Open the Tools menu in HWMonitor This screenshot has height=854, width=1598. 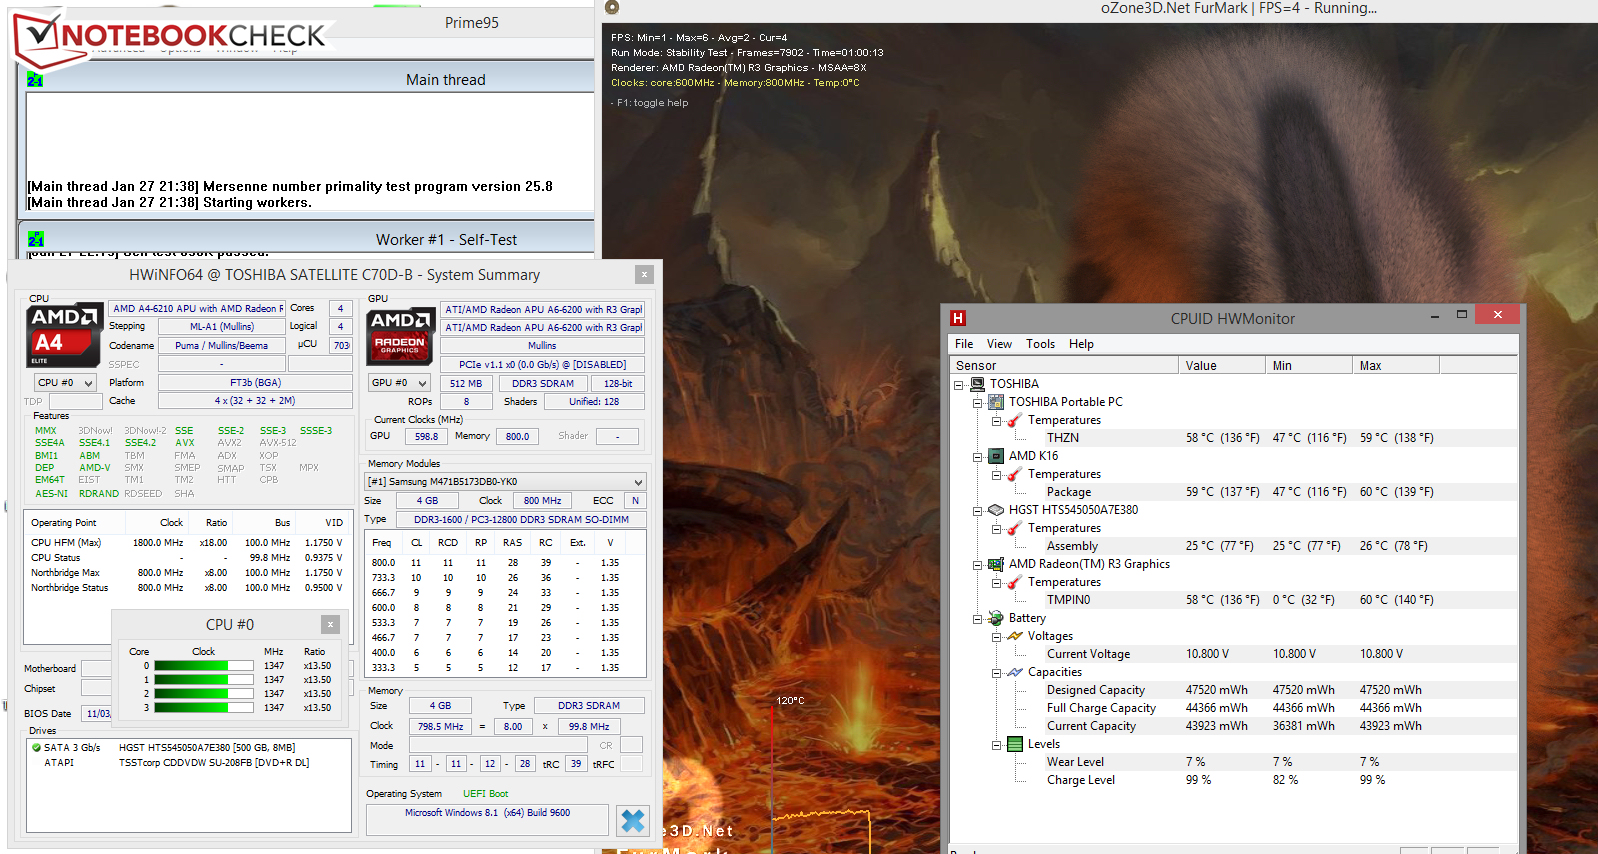pos(1040,344)
